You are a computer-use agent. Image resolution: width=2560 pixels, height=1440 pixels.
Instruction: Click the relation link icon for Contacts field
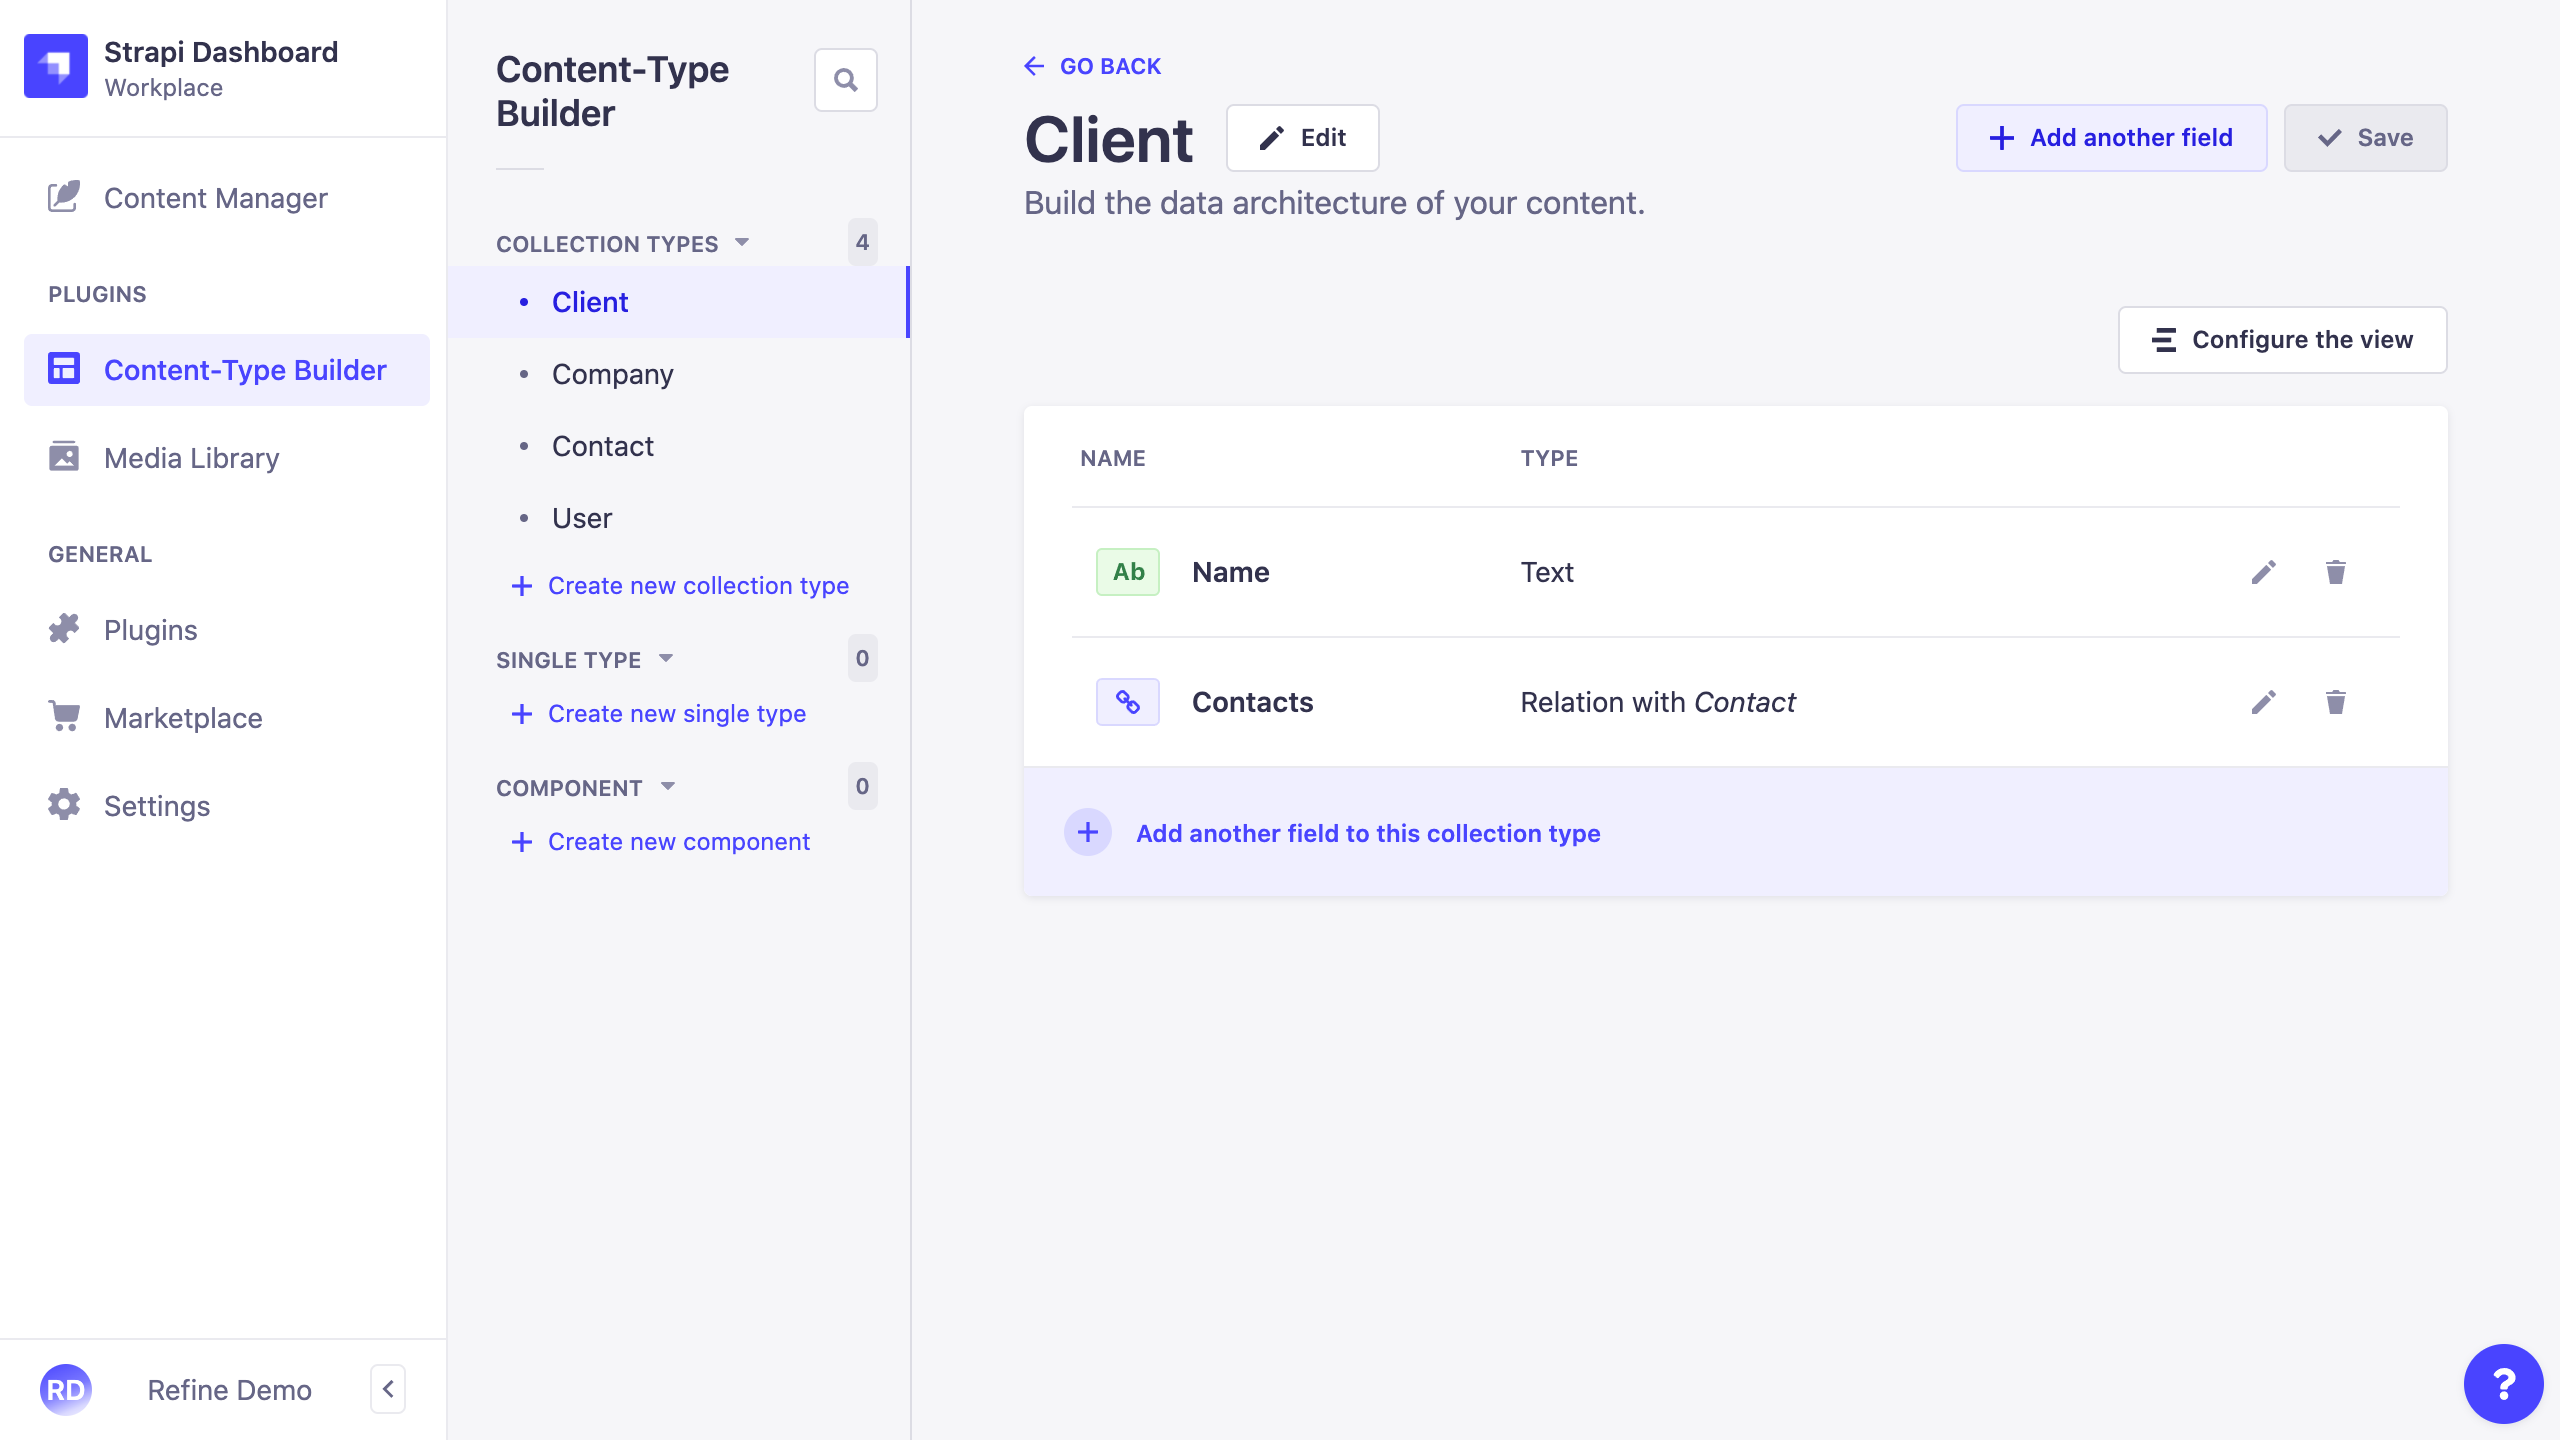point(1127,702)
